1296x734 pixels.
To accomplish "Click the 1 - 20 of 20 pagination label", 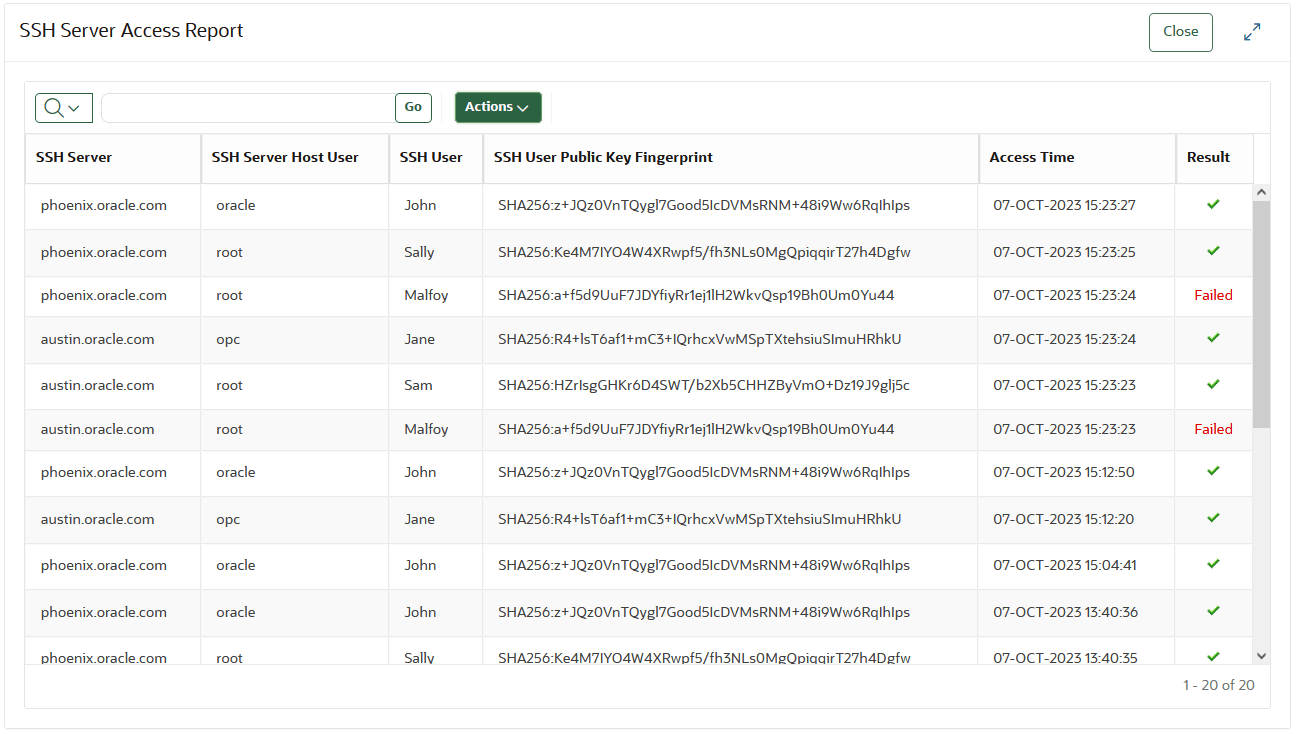I will point(1219,685).
